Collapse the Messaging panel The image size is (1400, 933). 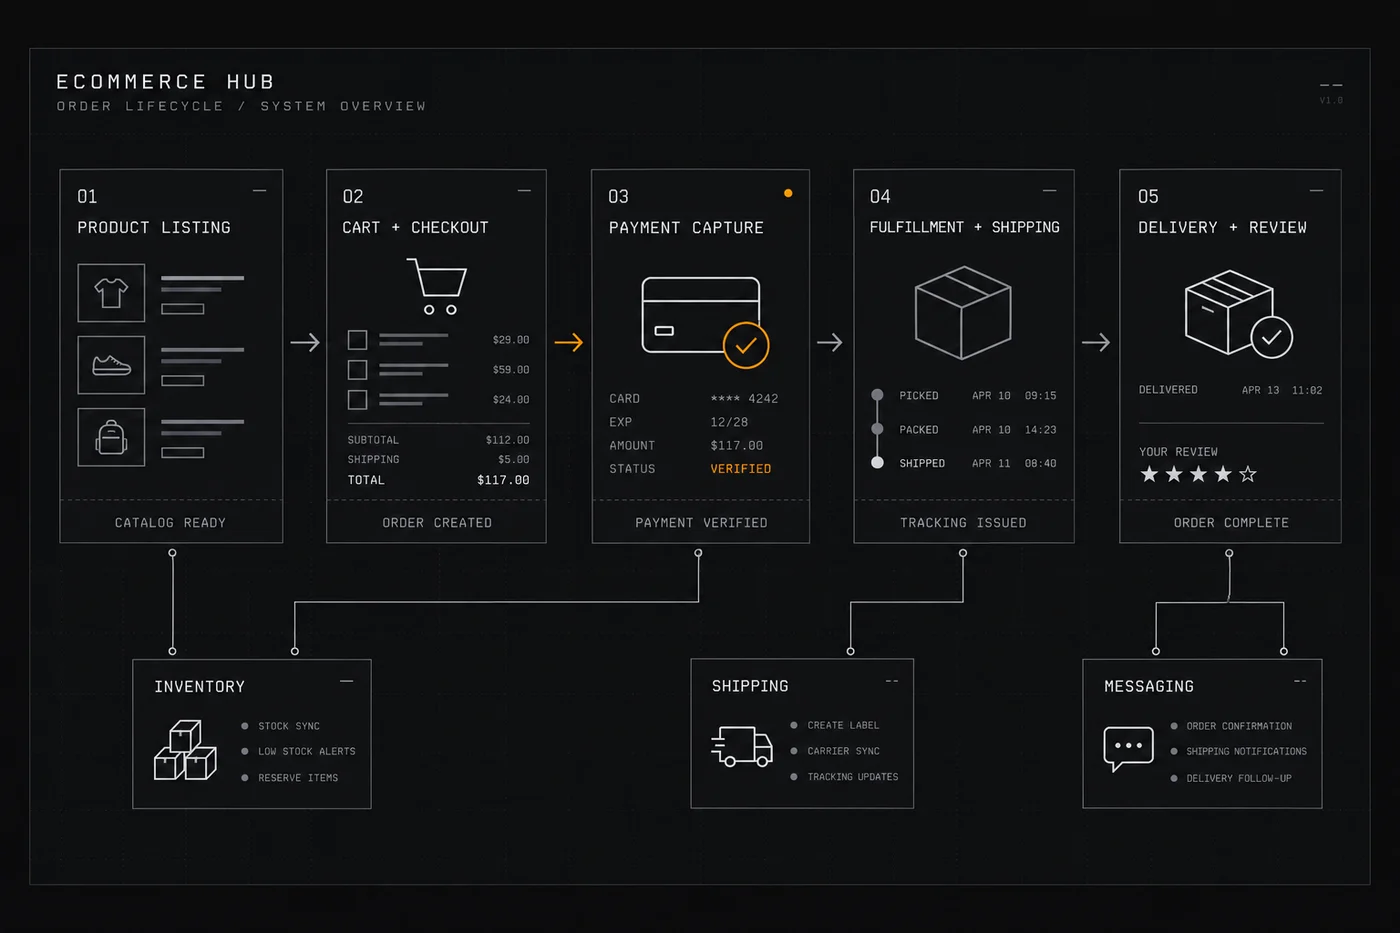[1300, 681]
